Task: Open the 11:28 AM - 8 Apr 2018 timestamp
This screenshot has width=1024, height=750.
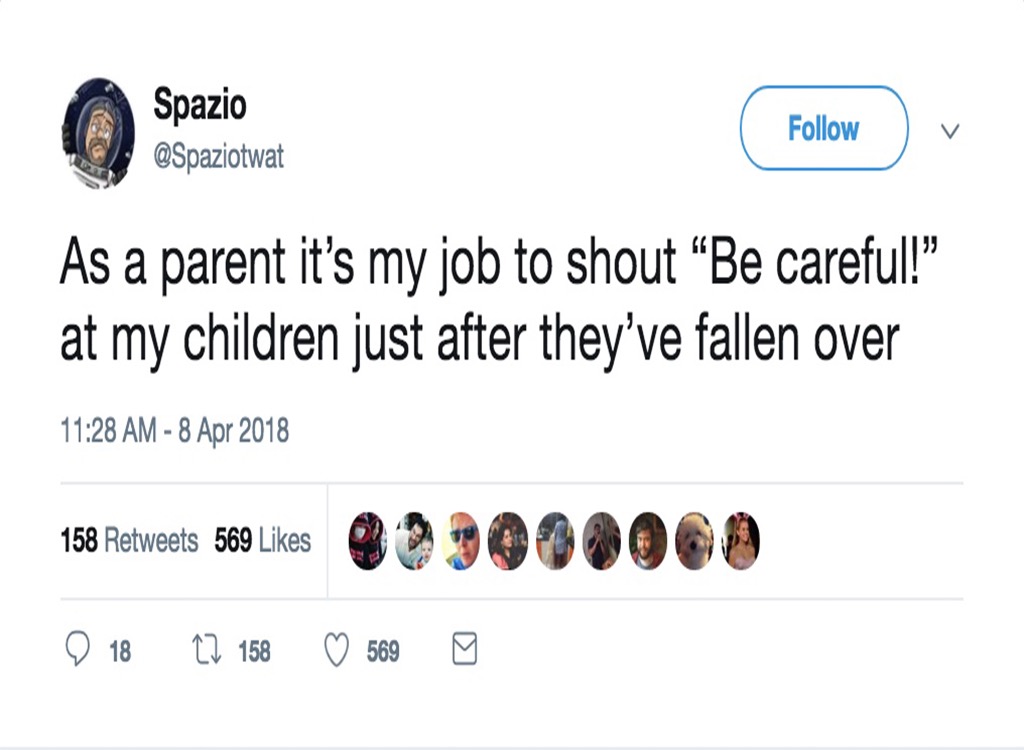Action: click(174, 431)
